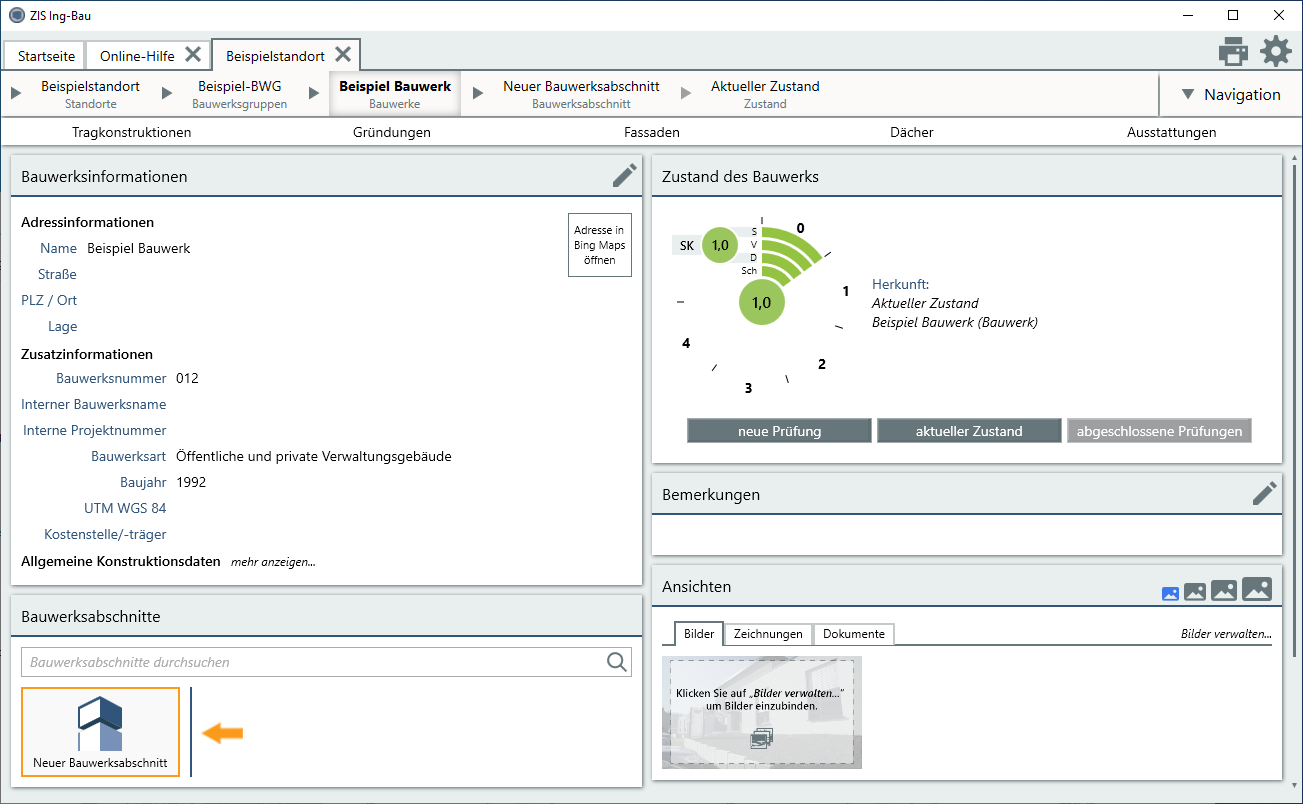The height and width of the screenshot is (804, 1303).
Task: Click the Bauwerksabschnitte durchsuchen search field
Action: pyautogui.click(x=310, y=662)
